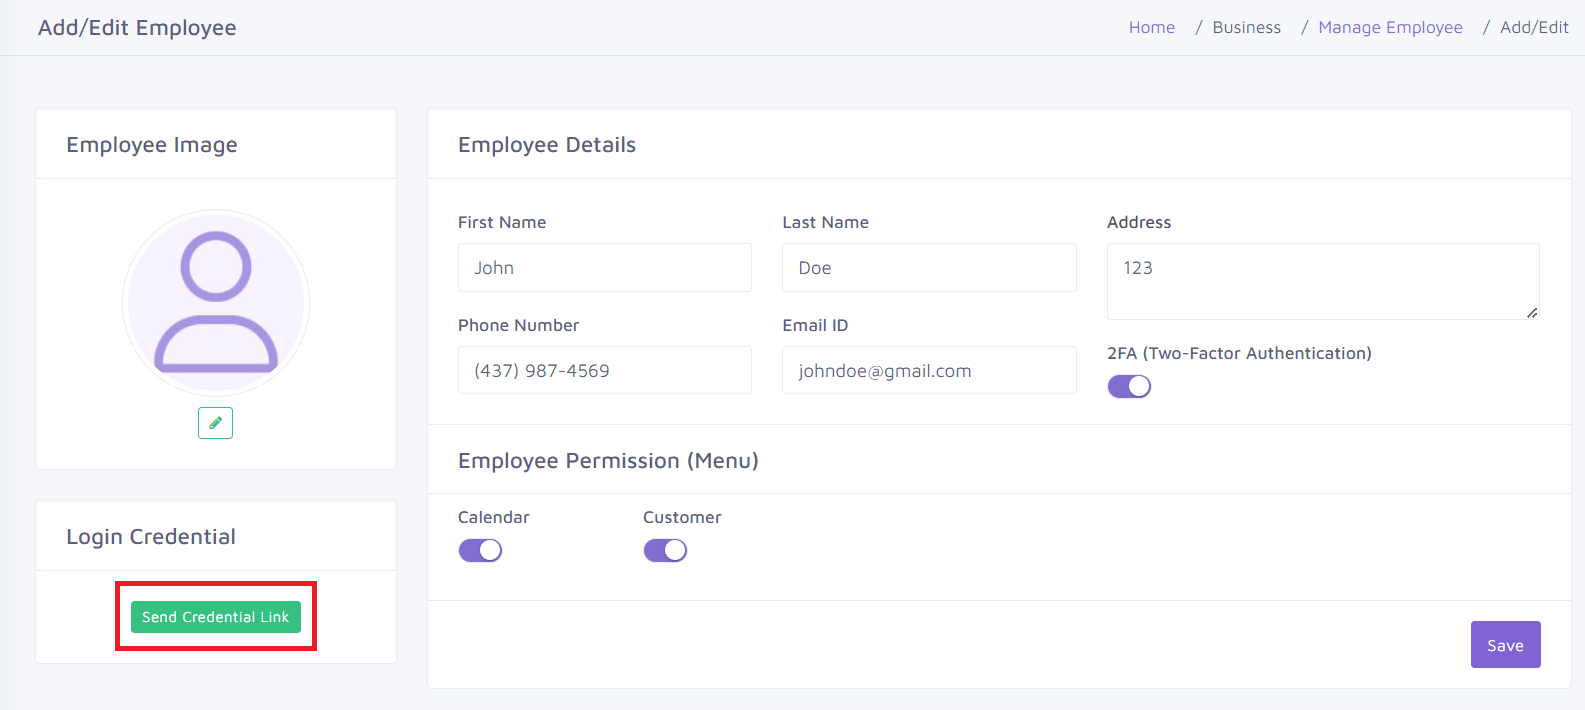Click the employee avatar placeholder image
This screenshot has width=1585, height=710.
pyautogui.click(x=216, y=302)
